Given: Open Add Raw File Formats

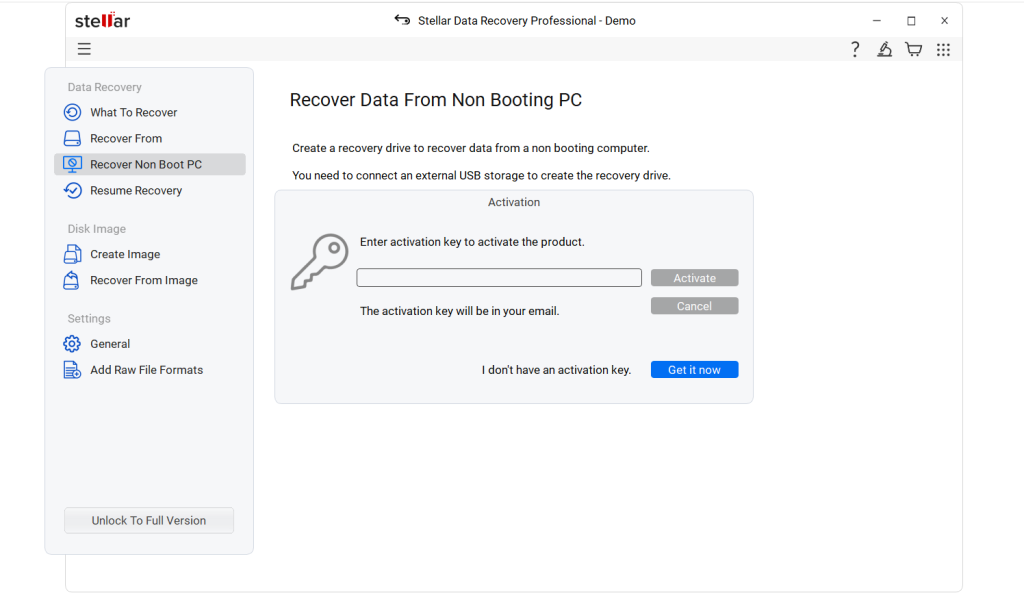Looking at the screenshot, I should click(x=146, y=370).
